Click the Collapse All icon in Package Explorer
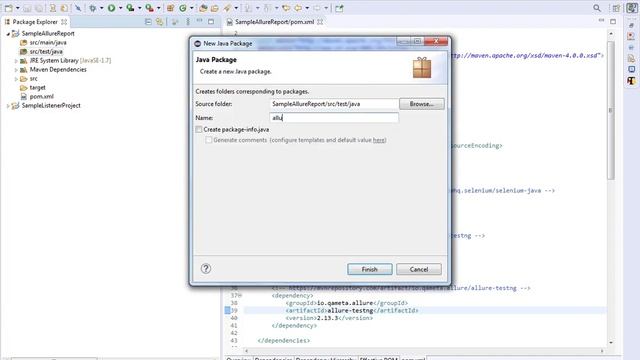This screenshot has height=360, width=640. point(148,22)
